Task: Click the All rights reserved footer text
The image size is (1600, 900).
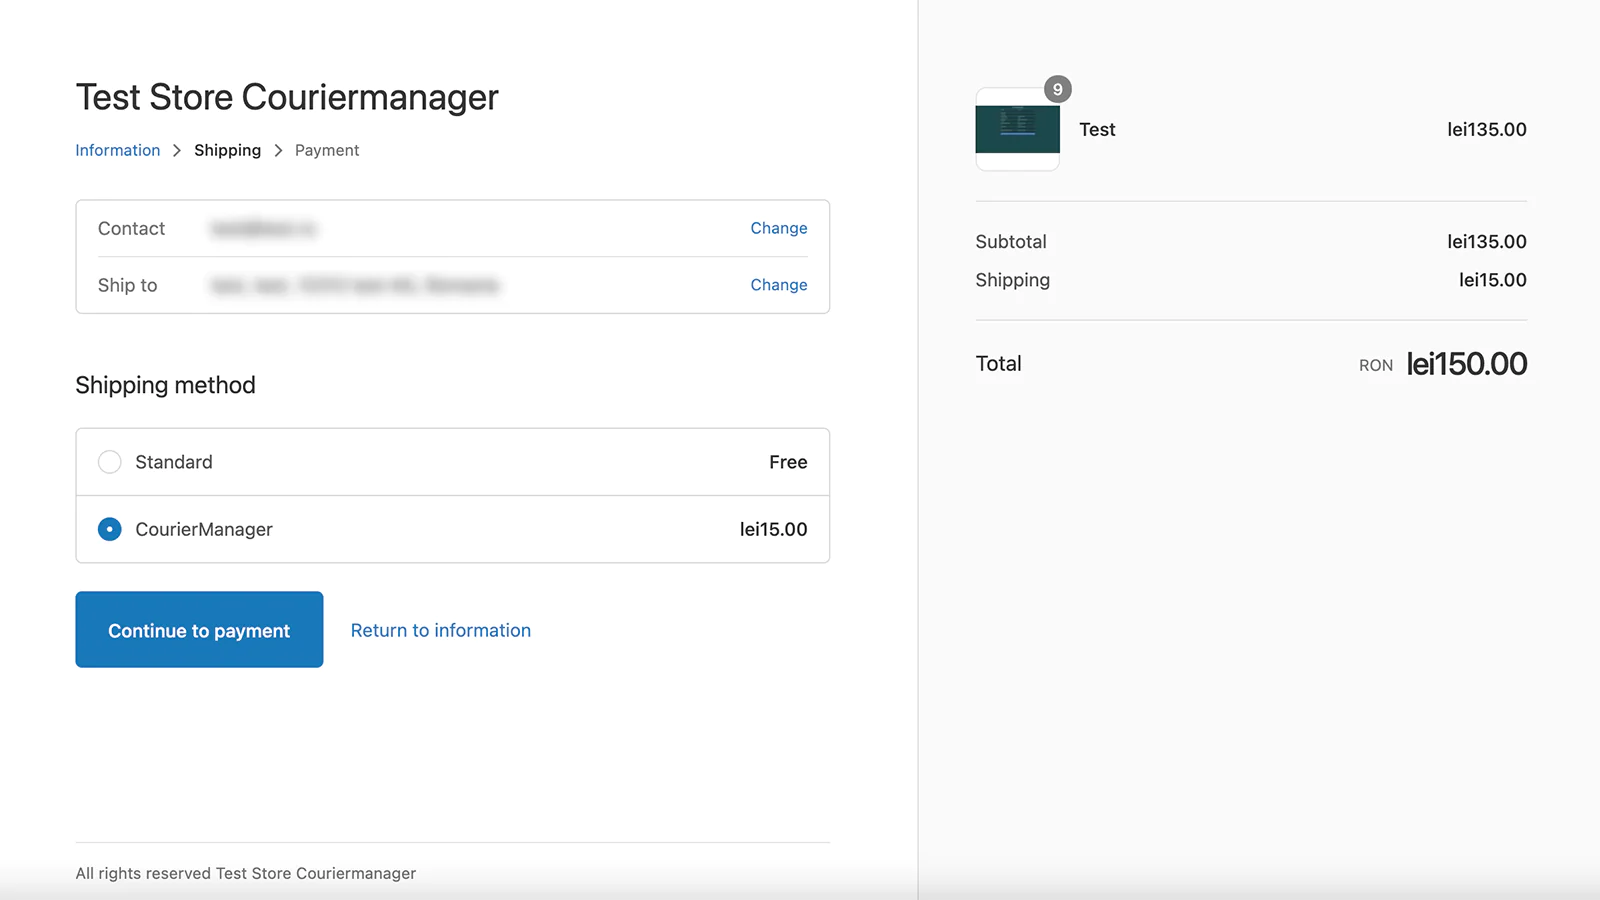Action: [x=246, y=873]
